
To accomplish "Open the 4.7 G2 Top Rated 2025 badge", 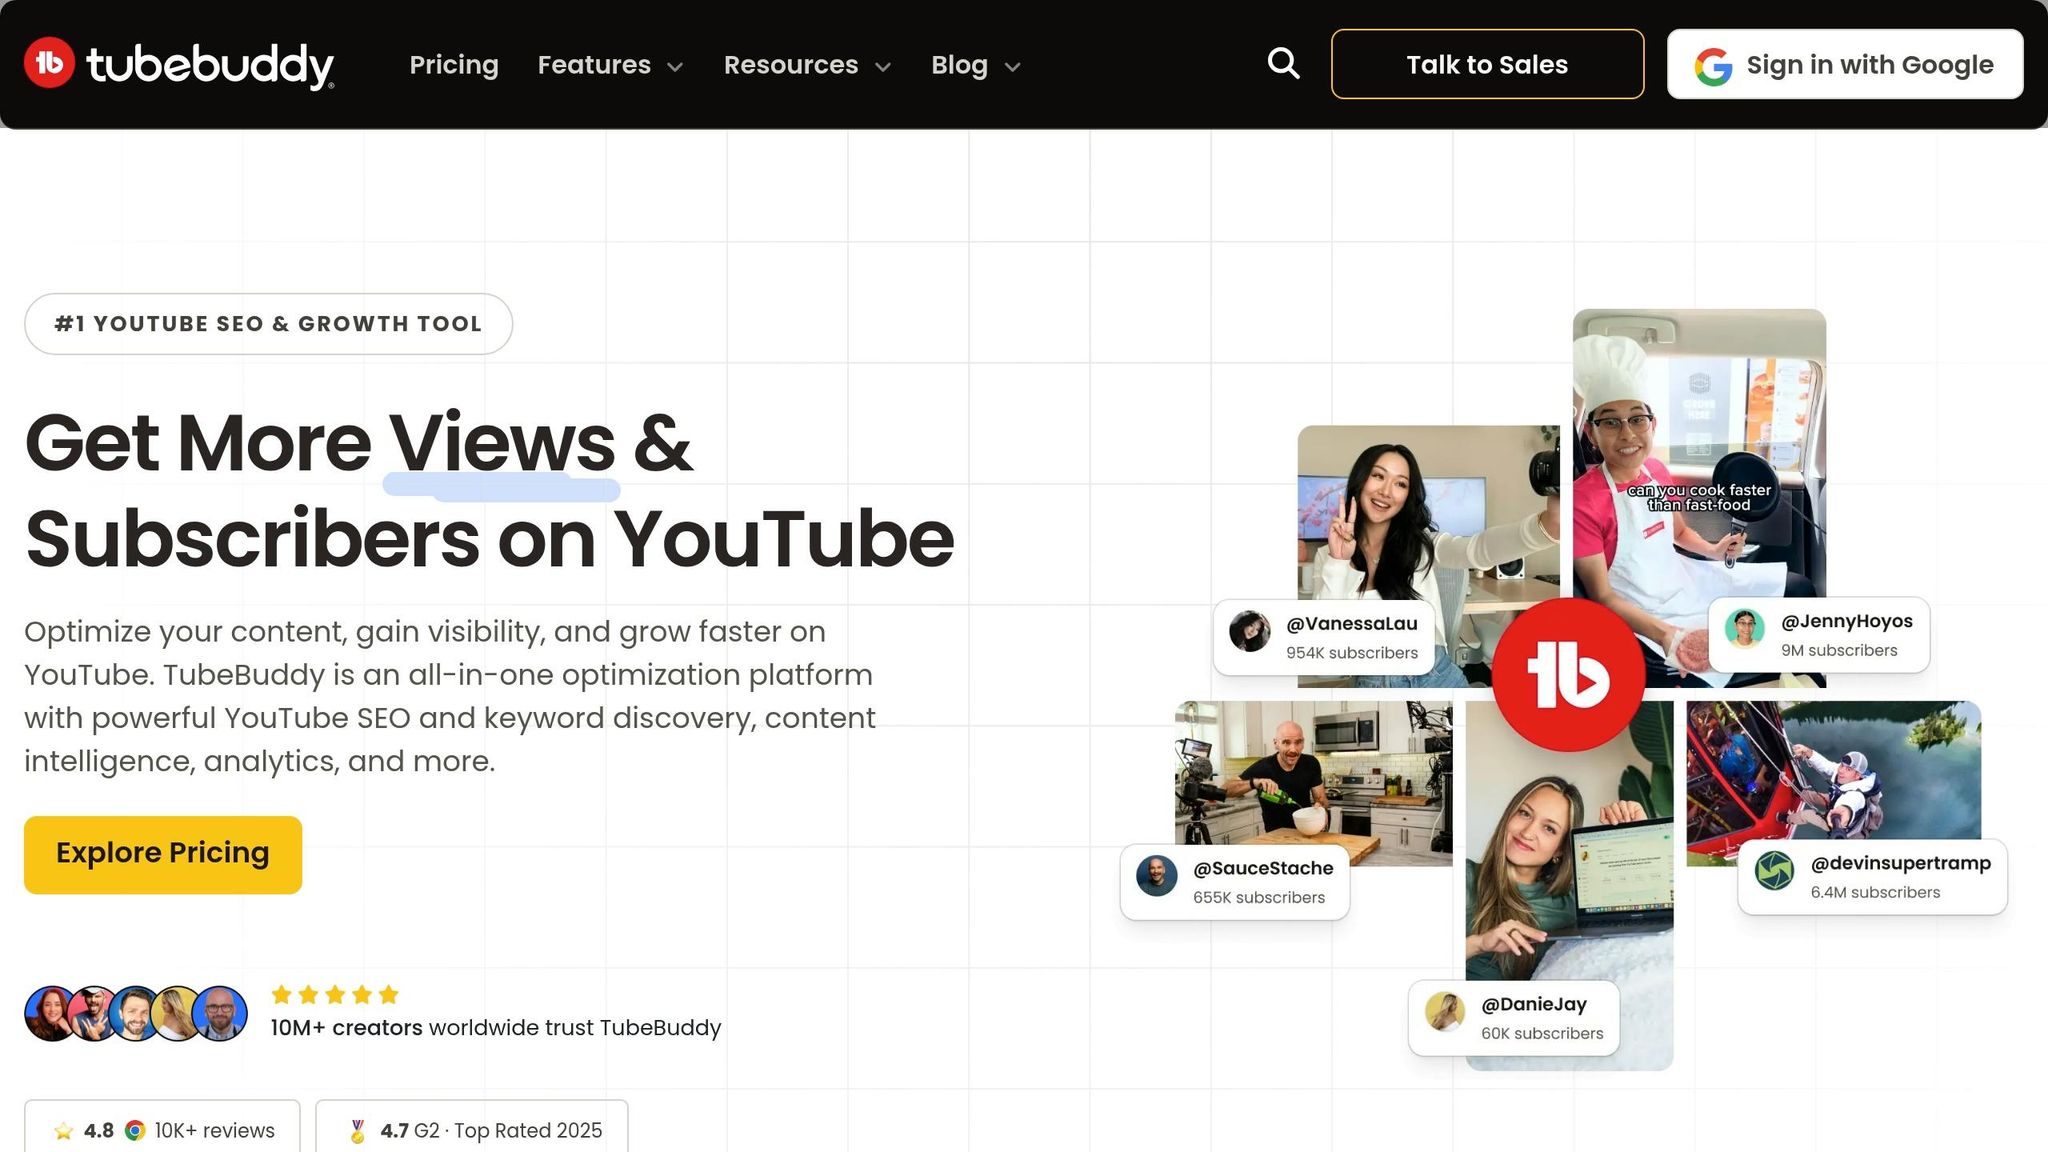I will (472, 1128).
